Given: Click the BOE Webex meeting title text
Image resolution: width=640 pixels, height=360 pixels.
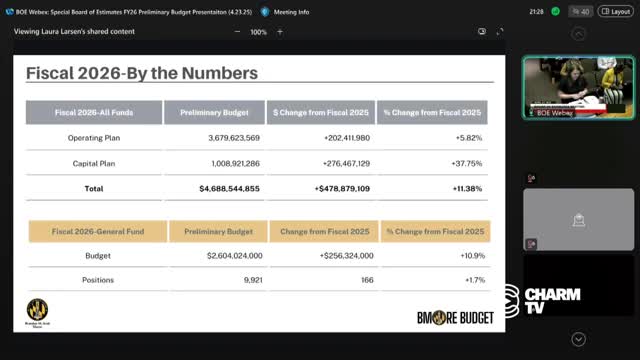Looking at the screenshot, I should point(134,12).
